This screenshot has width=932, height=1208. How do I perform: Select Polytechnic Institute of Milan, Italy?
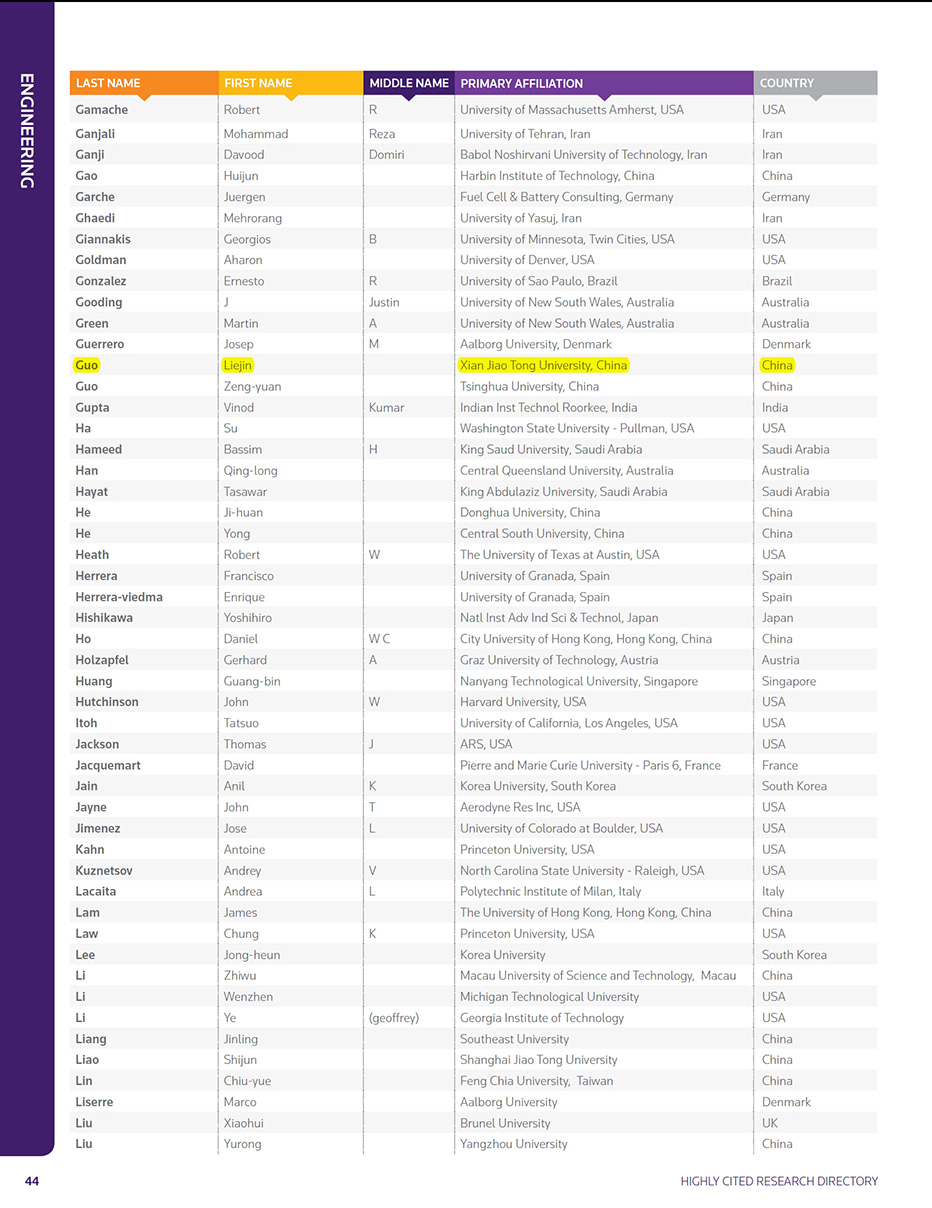pos(550,891)
